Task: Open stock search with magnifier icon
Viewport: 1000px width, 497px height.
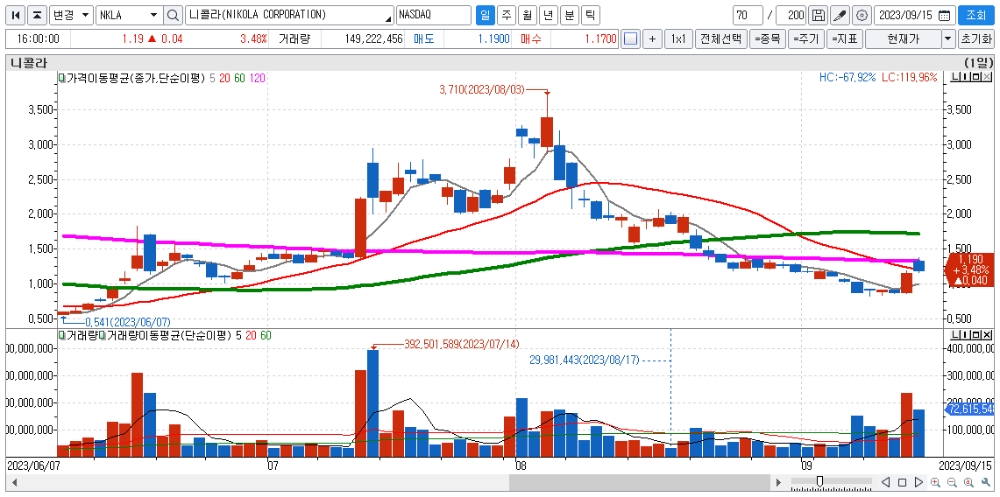Action: pyautogui.click(x=173, y=15)
